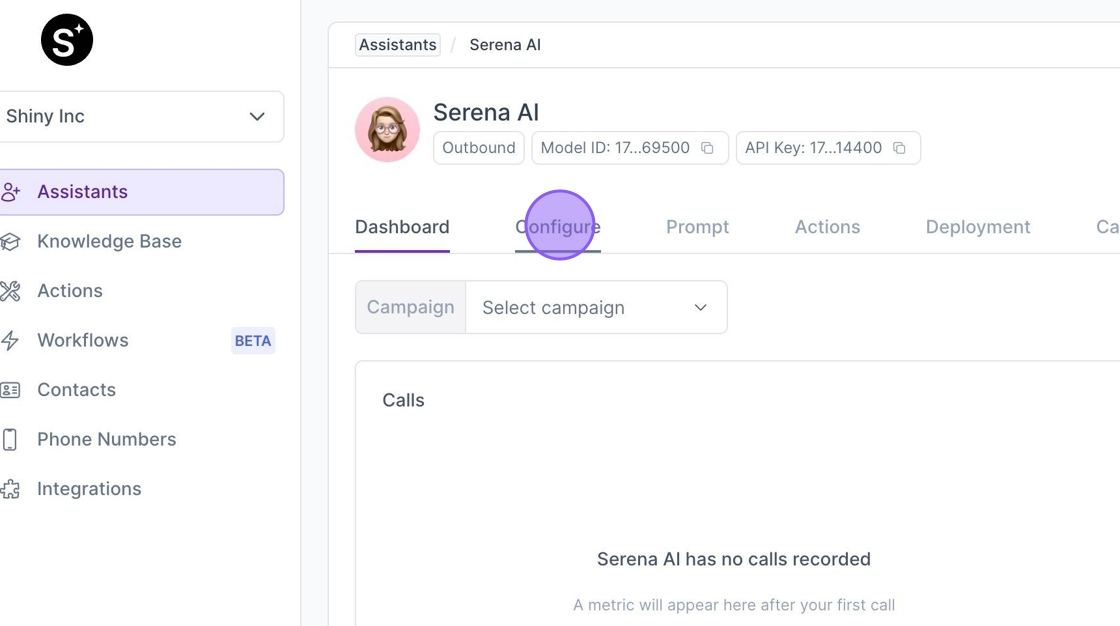1120x626 pixels.
Task: Click the Phone Numbers device icon
Action: click(x=10, y=439)
